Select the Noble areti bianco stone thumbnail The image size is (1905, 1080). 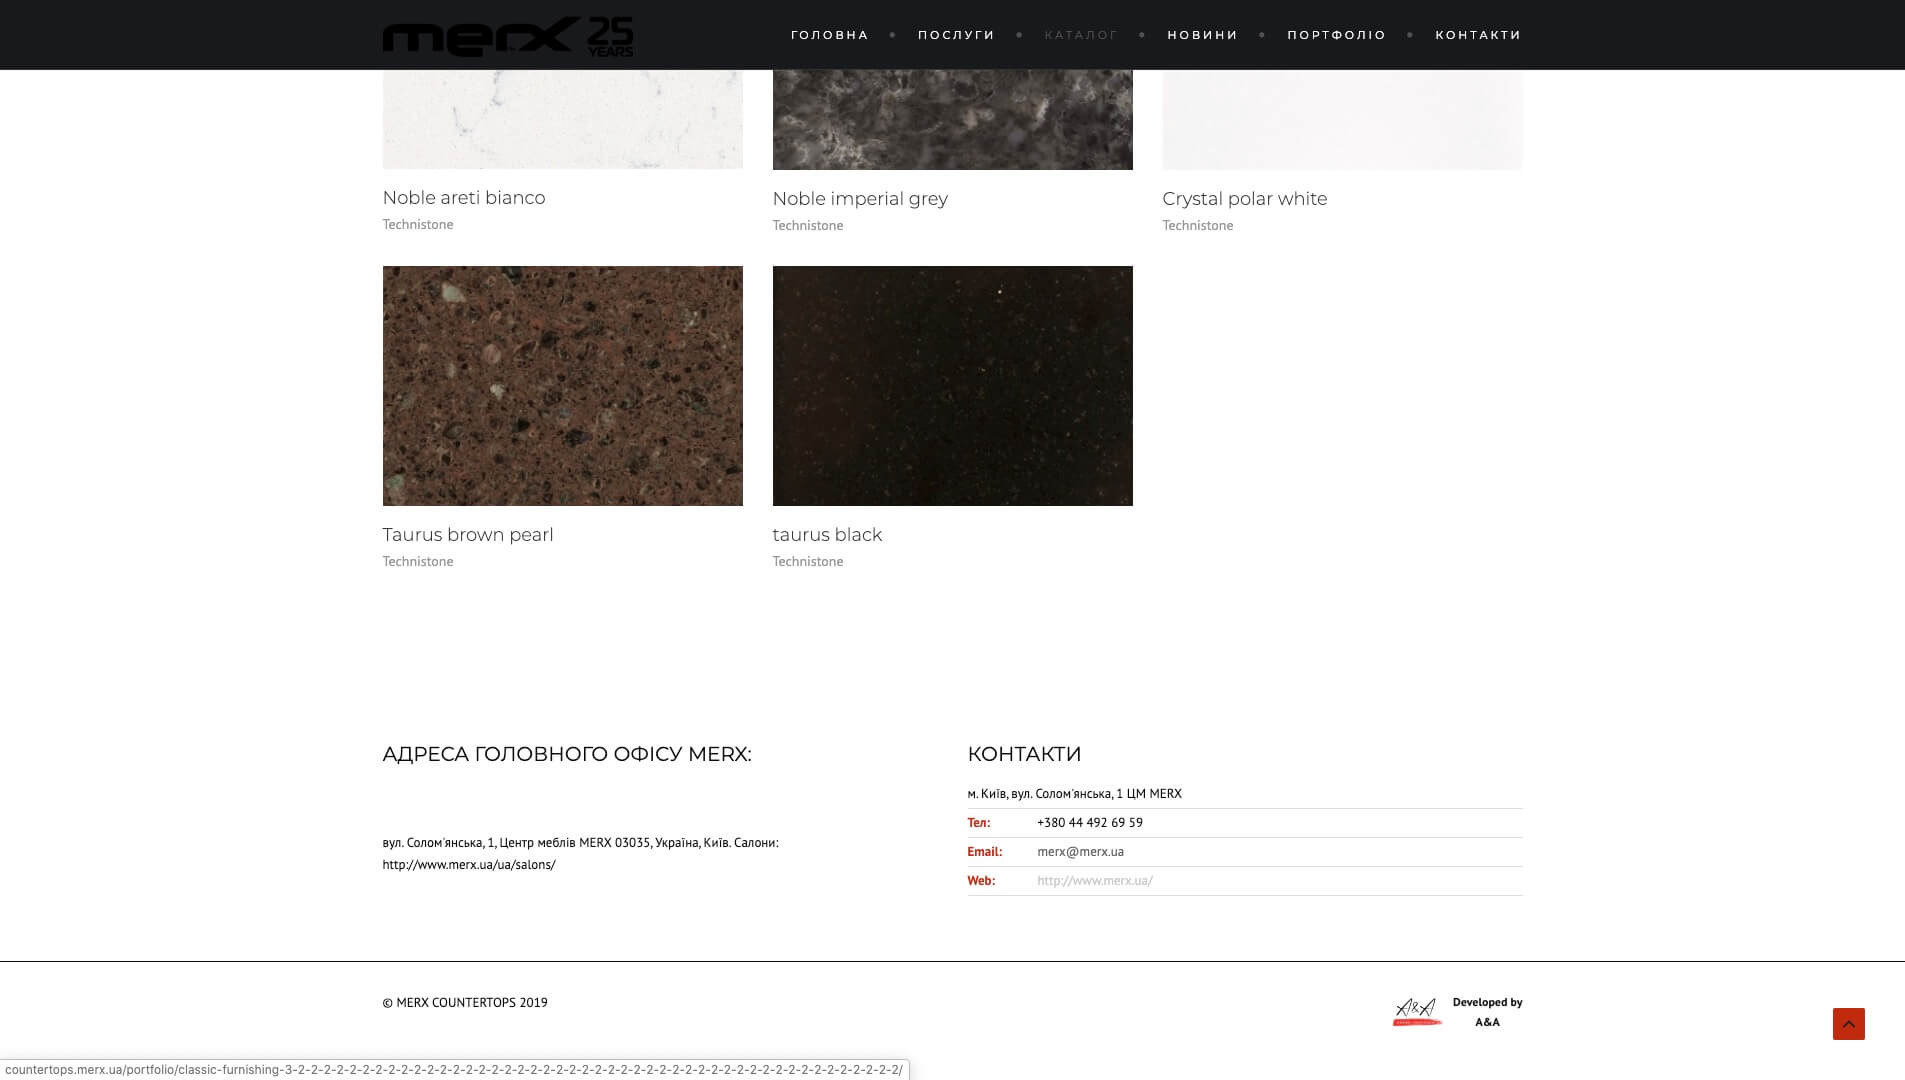click(562, 119)
